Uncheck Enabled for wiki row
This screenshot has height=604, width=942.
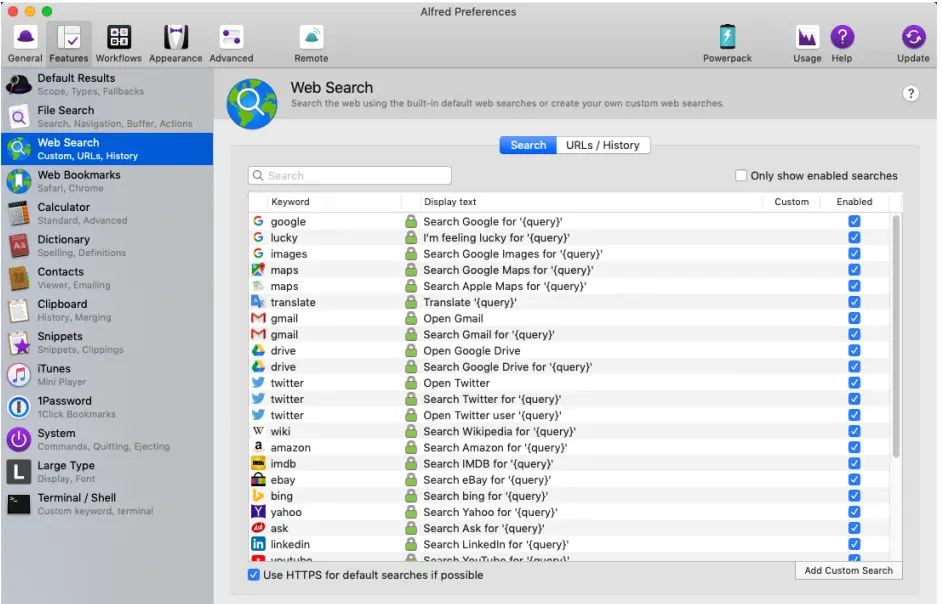[854, 431]
